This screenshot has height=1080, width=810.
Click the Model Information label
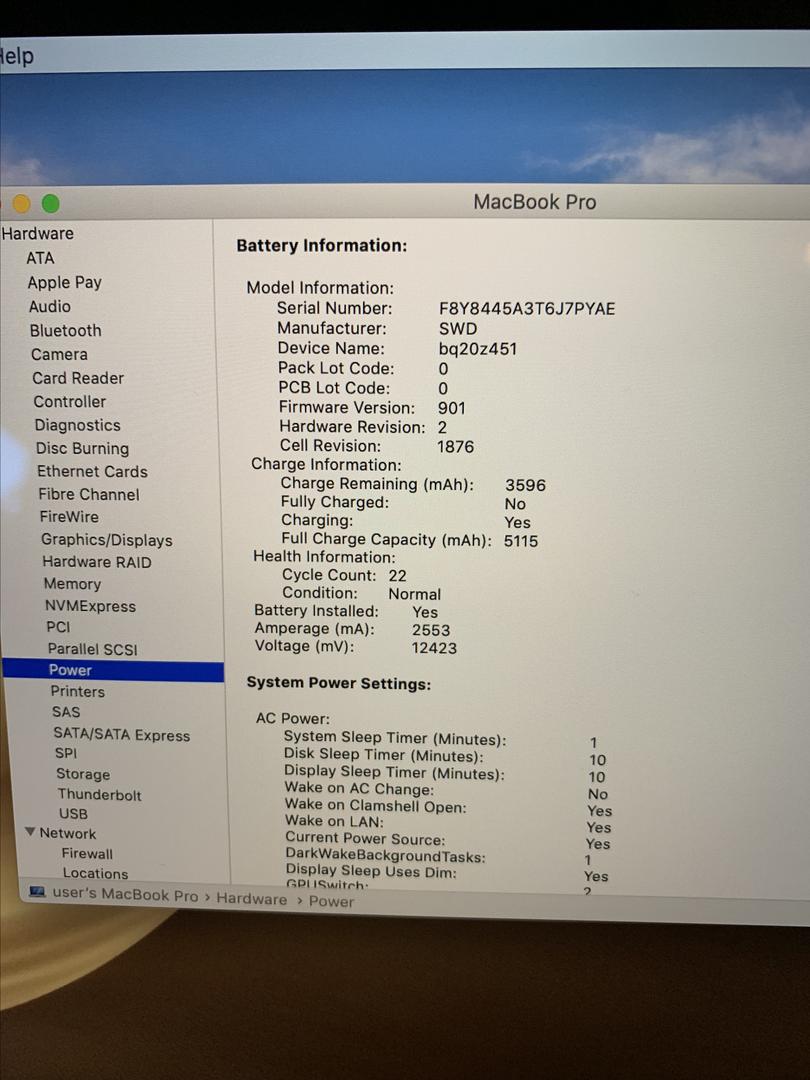(x=320, y=288)
